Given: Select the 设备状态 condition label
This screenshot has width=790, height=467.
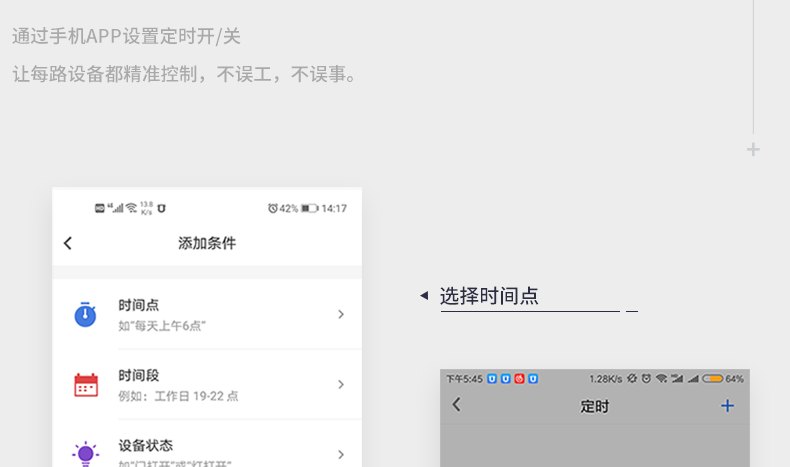Looking at the screenshot, I should pyautogui.click(x=145, y=445).
